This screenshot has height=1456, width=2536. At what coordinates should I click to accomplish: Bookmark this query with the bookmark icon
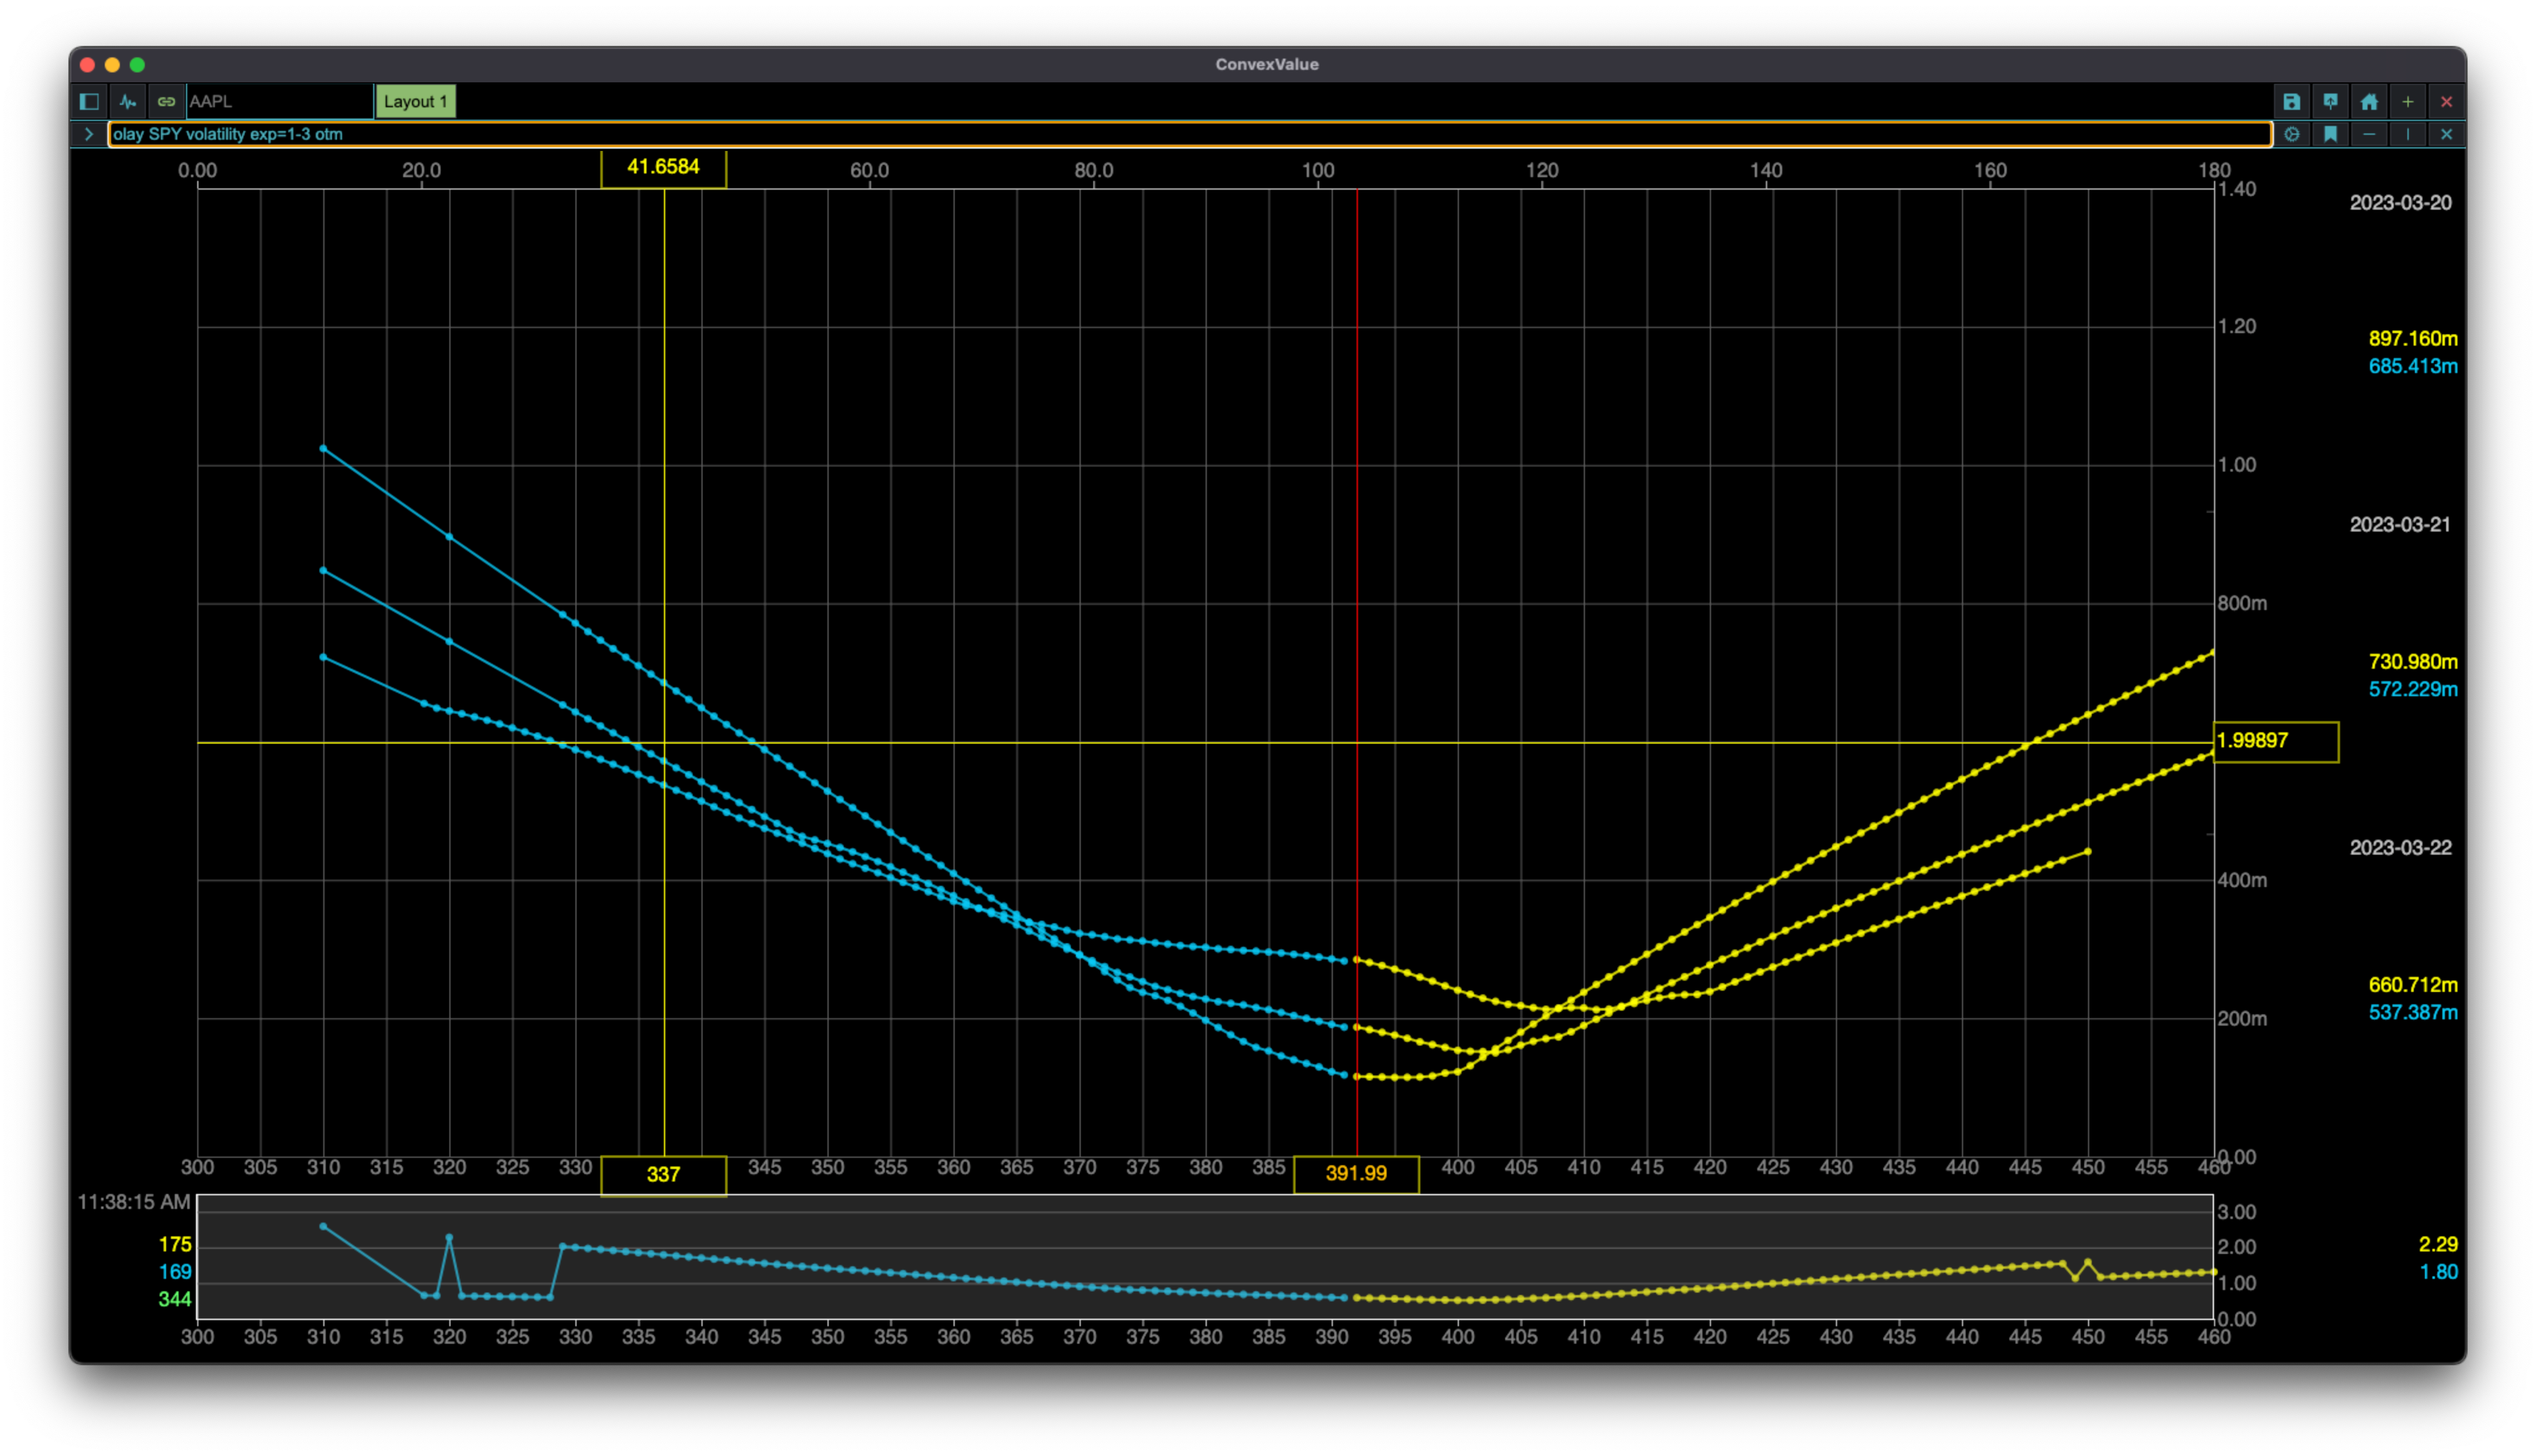click(2330, 134)
